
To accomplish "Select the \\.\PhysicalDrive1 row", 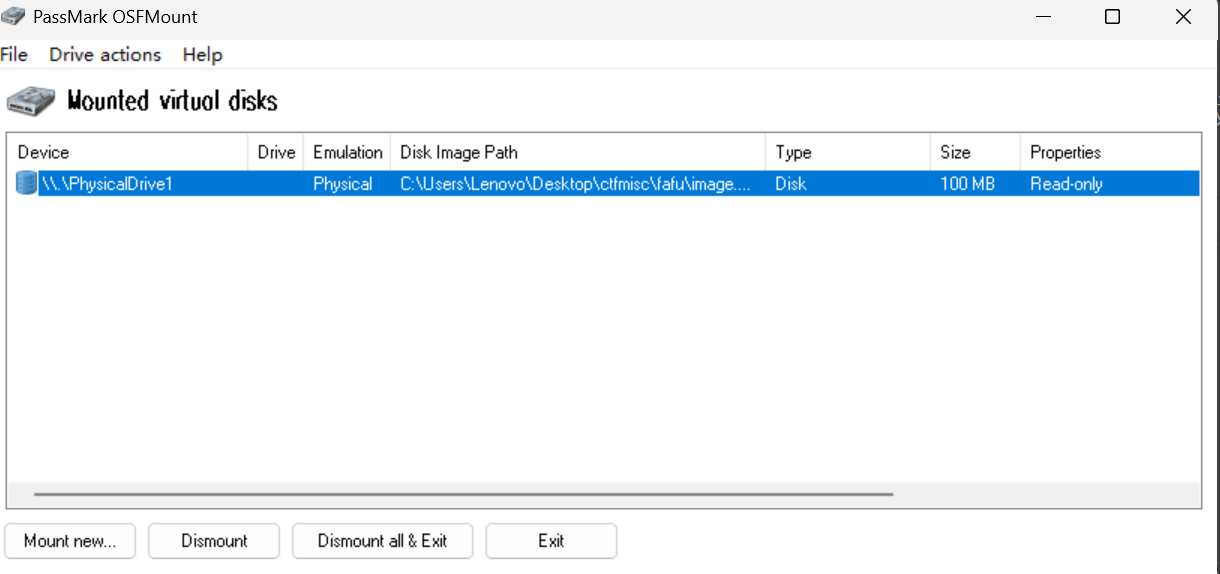I will [604, 183].
